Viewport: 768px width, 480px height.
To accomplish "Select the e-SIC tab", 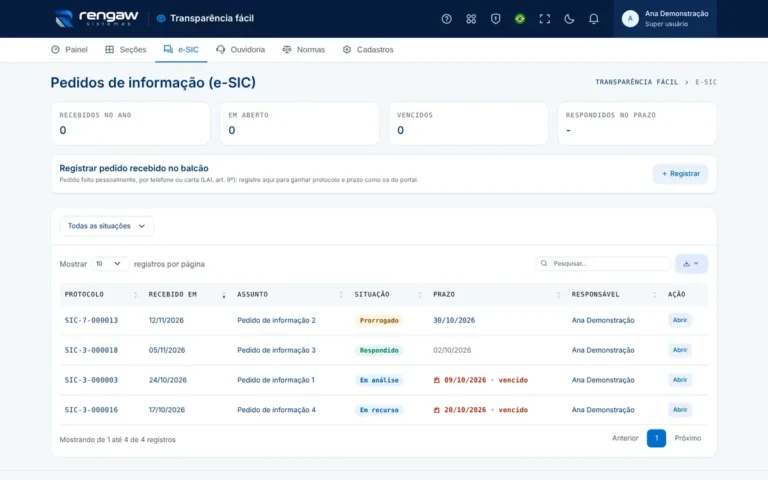I will coord(181,49).
